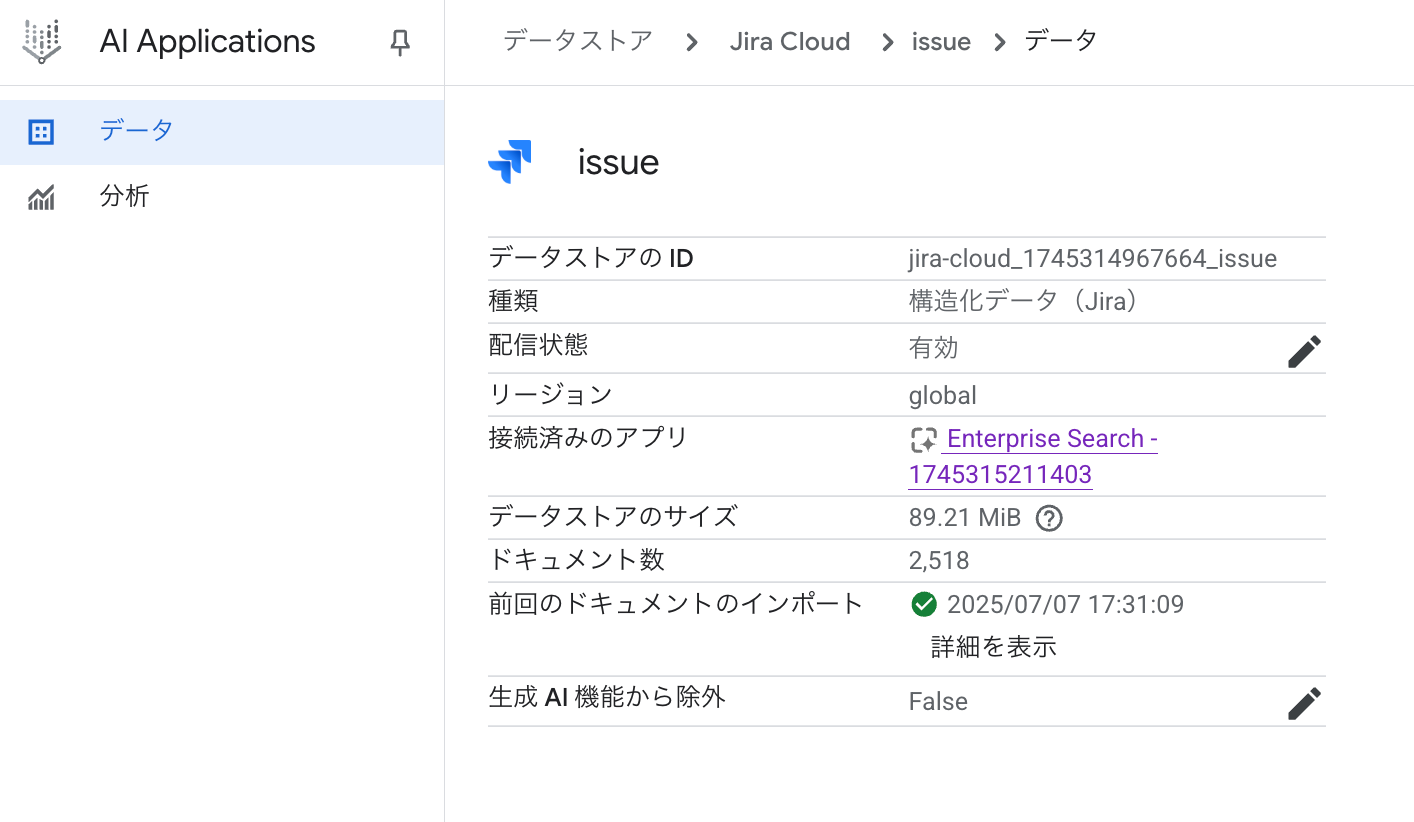Edit 生成 AI 機能から除外 with pencil
Screen dimensions: 1414x822
point(1304,703)
